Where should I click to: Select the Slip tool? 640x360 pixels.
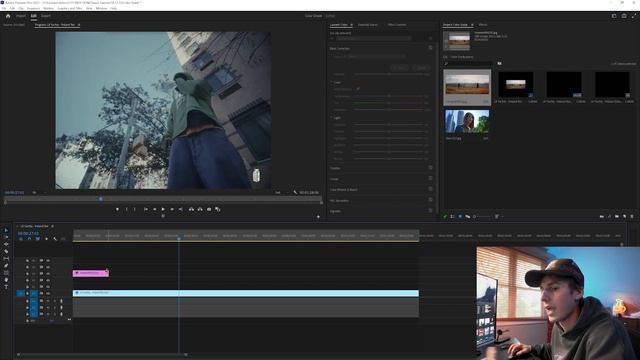click(6, 258)
